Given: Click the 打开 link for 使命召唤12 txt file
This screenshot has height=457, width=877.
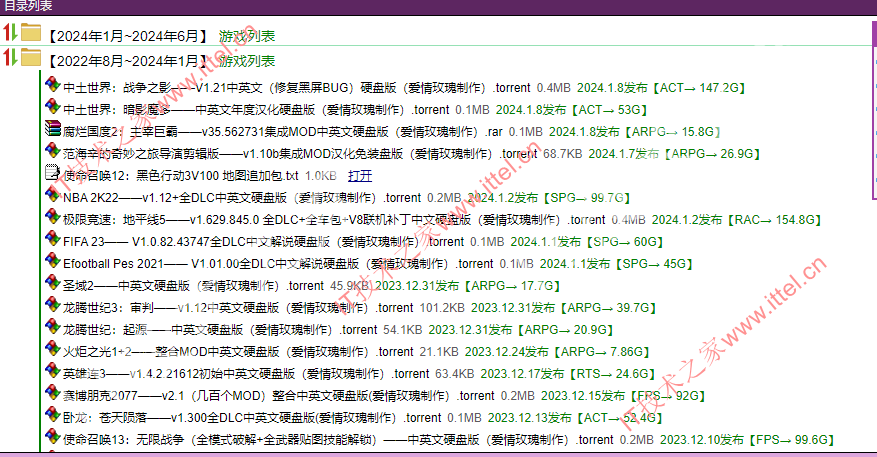Looking at the screenshot, I should pos(360,176).
